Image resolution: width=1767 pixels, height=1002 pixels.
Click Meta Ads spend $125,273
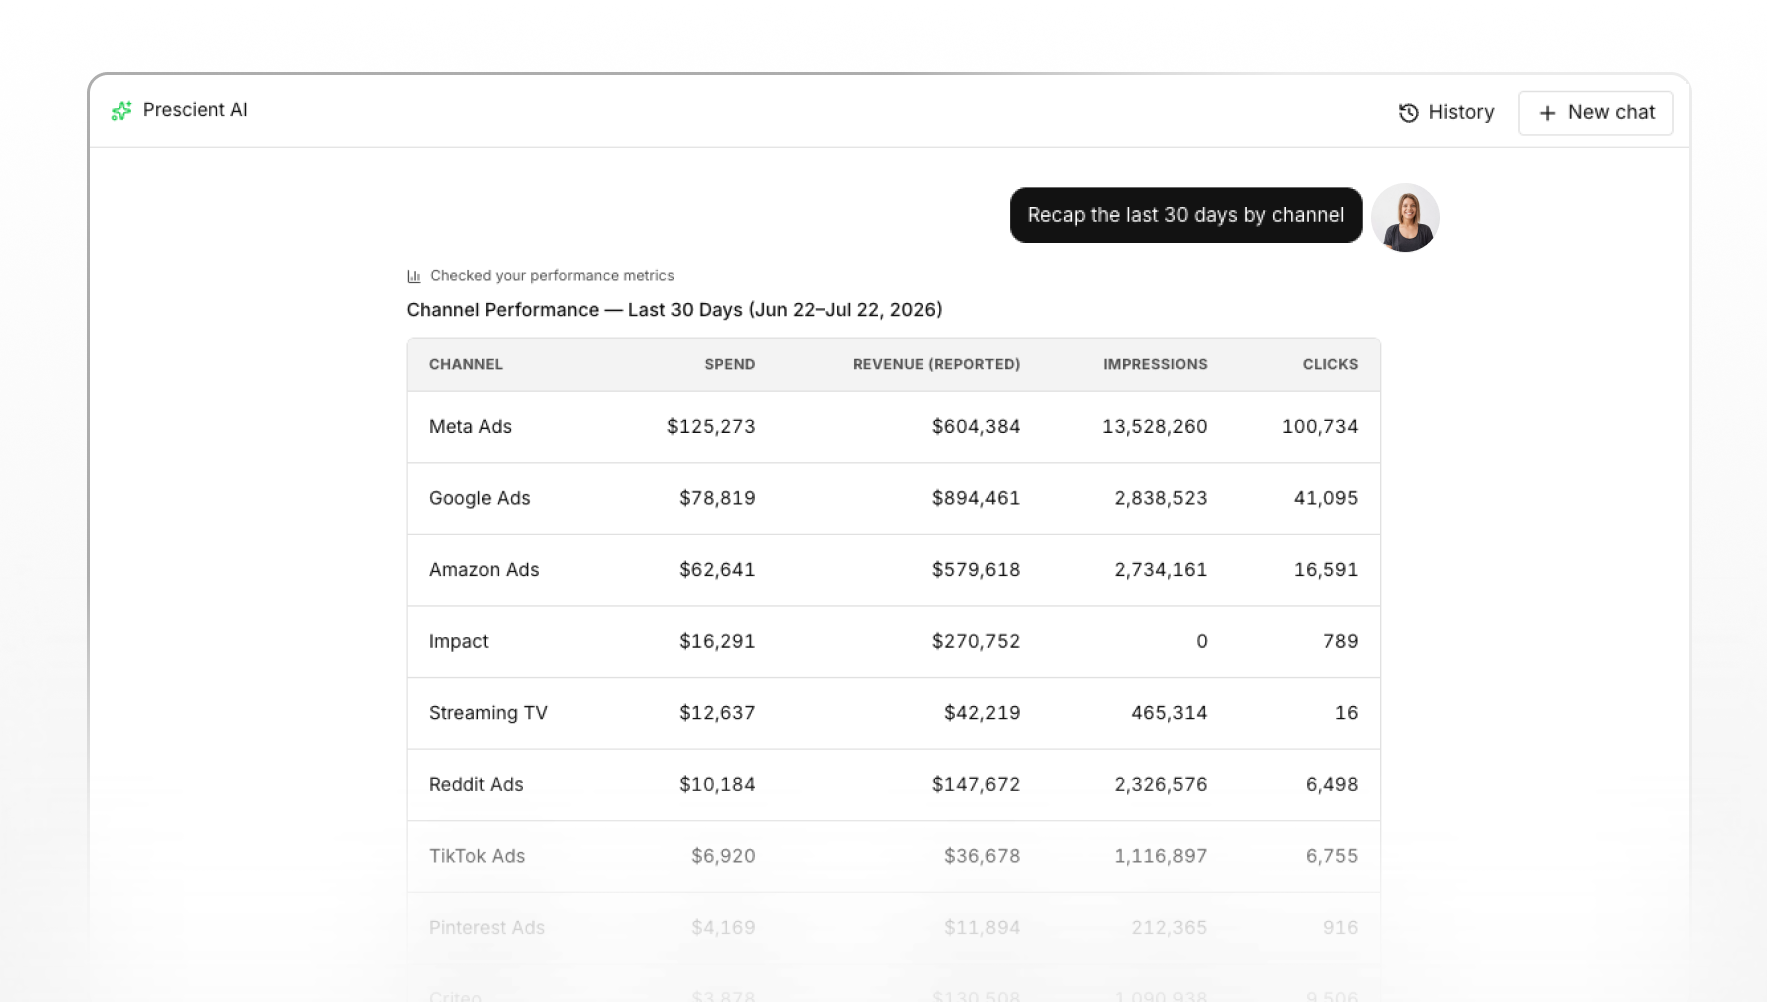[711, 427]
